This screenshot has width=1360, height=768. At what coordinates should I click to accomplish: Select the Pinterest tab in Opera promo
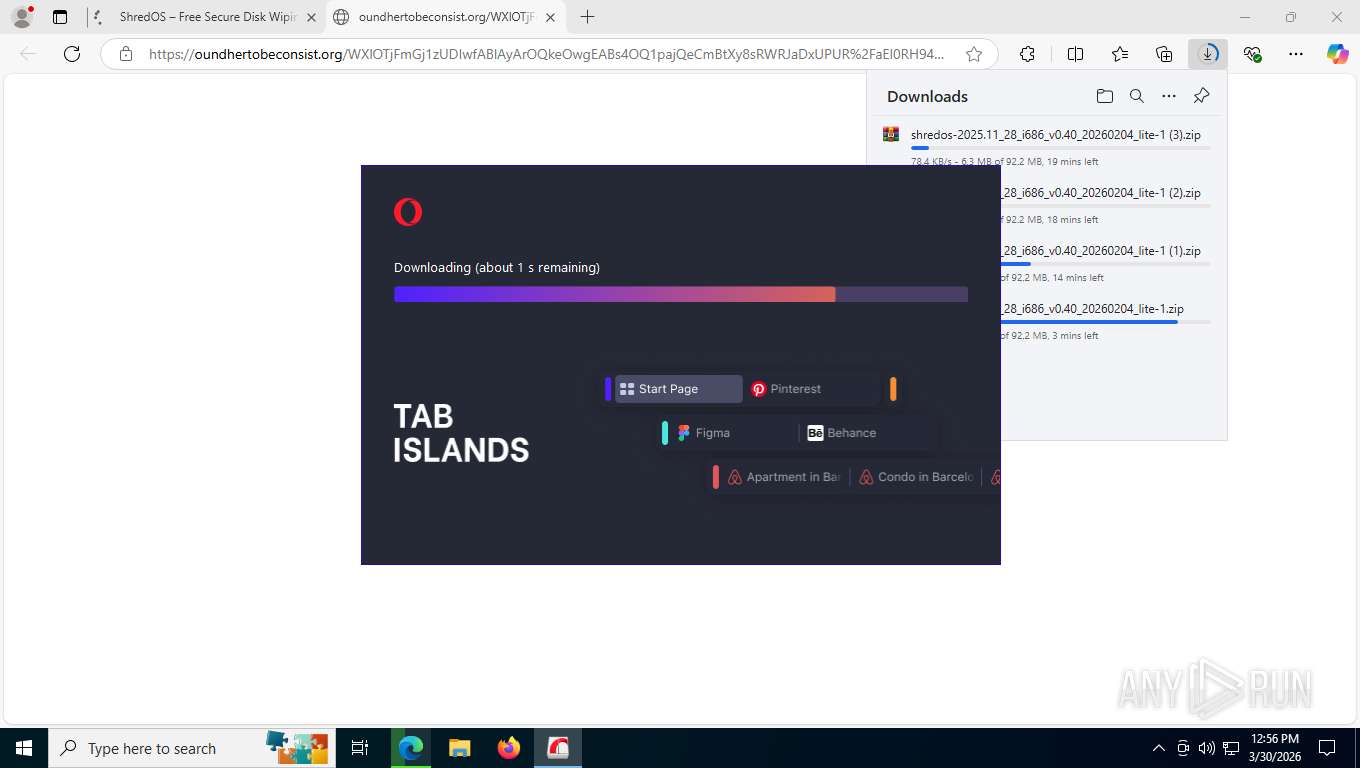pos(812,389)
